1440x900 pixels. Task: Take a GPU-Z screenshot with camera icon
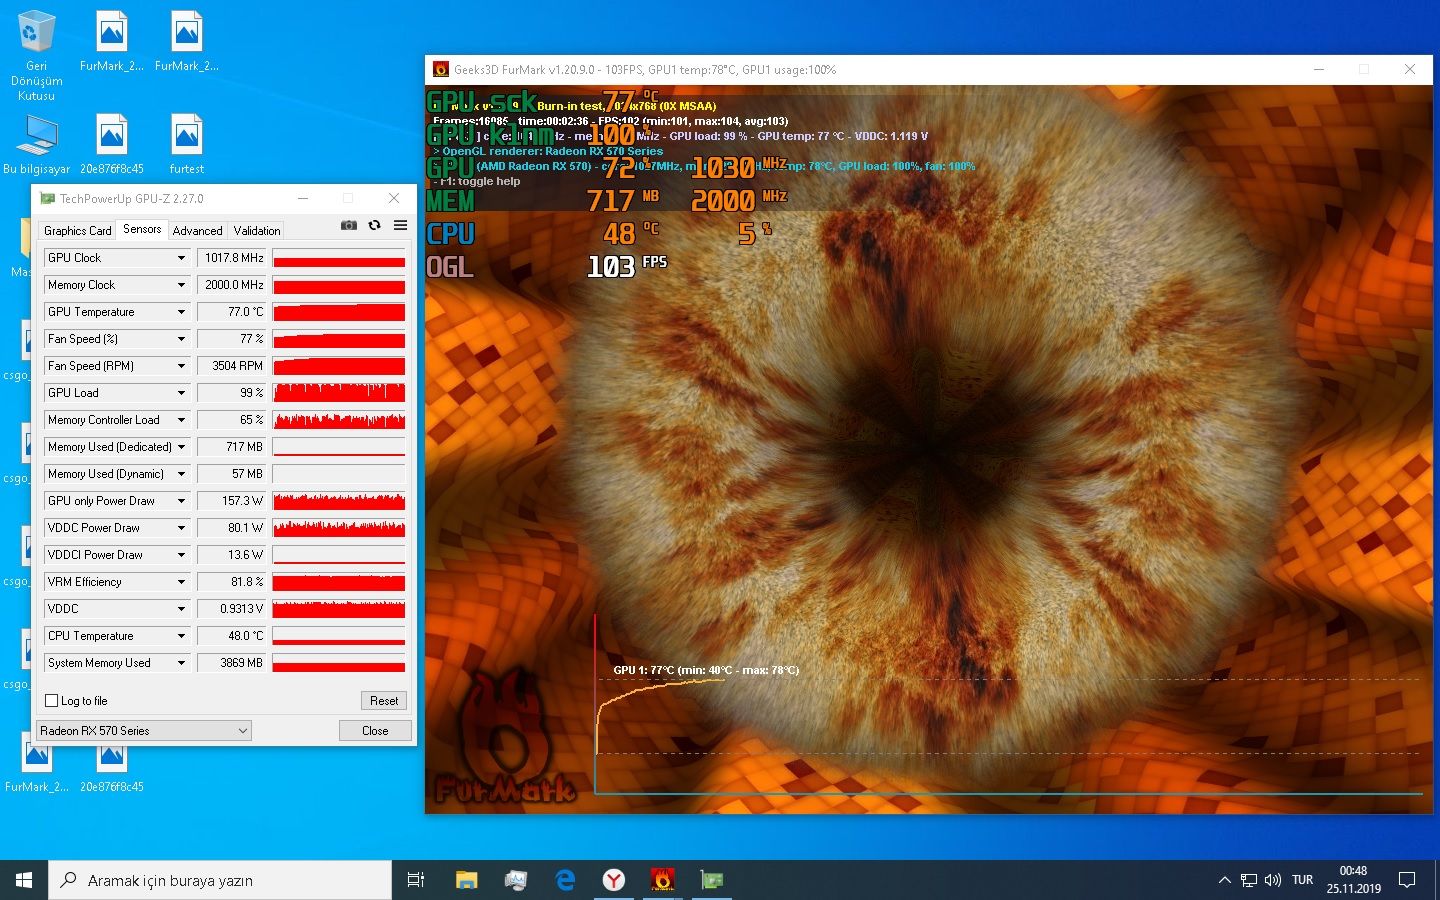coord(349,225)
